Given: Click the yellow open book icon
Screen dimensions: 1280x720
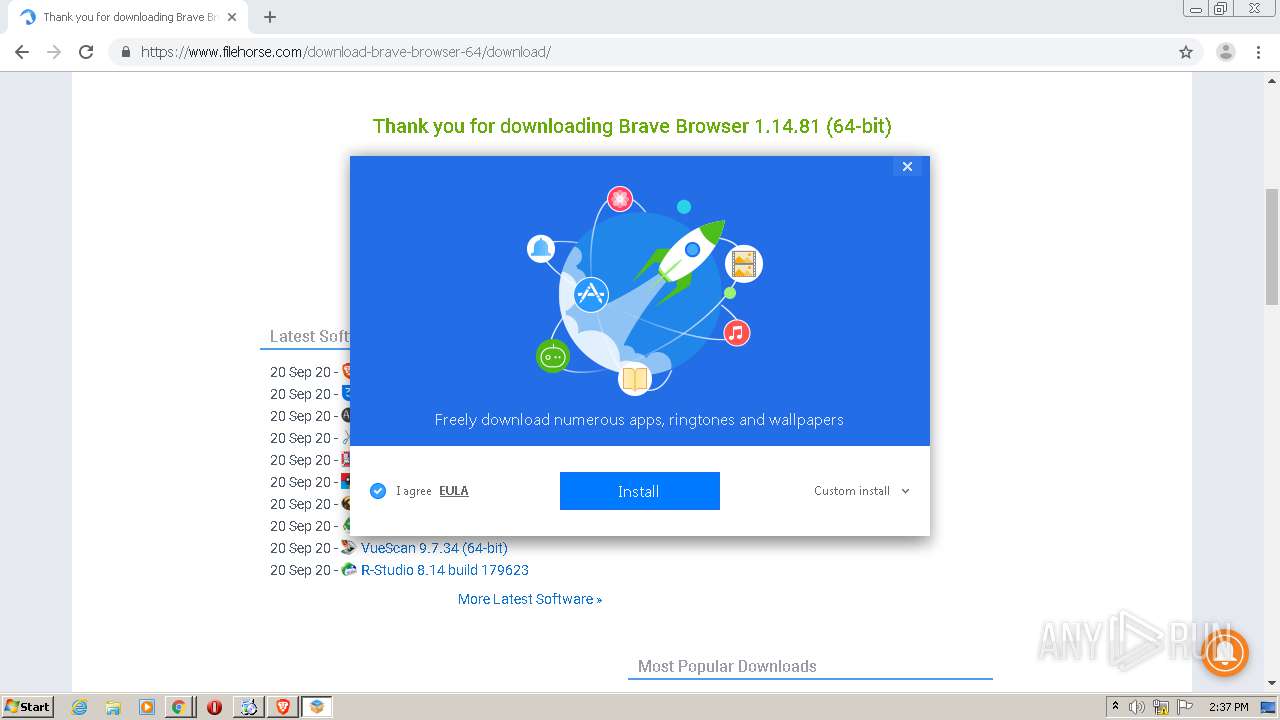Looking at the screenshot, I should [635, 378].
